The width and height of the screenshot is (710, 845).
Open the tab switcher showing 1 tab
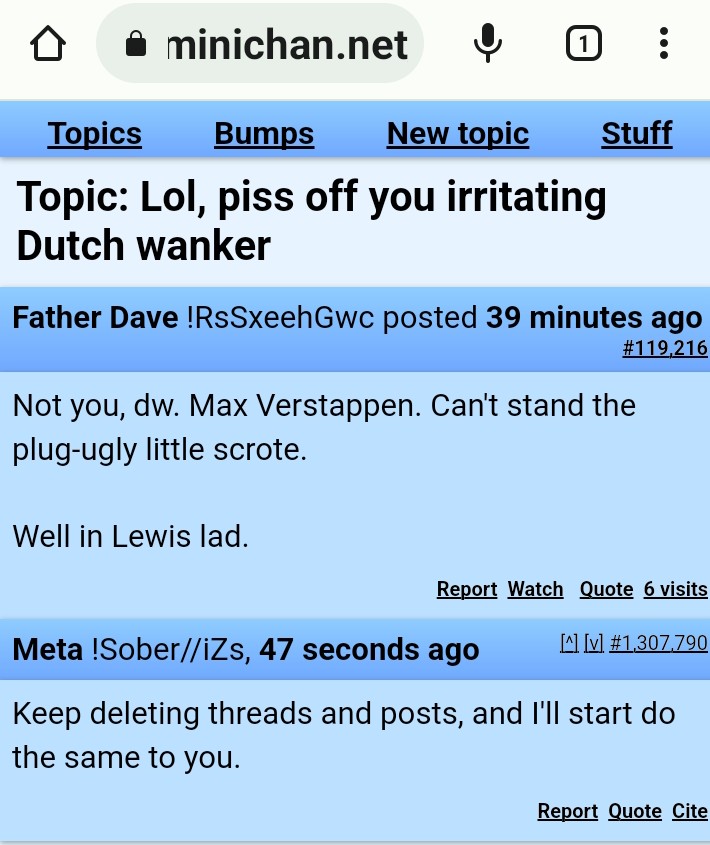point(584,43)
